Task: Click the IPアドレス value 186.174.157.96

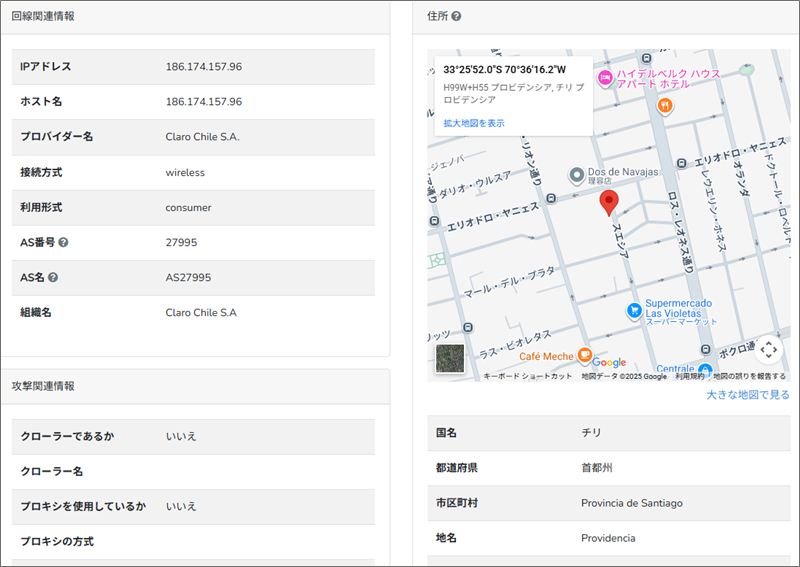Action: click(x=203, y=67)
